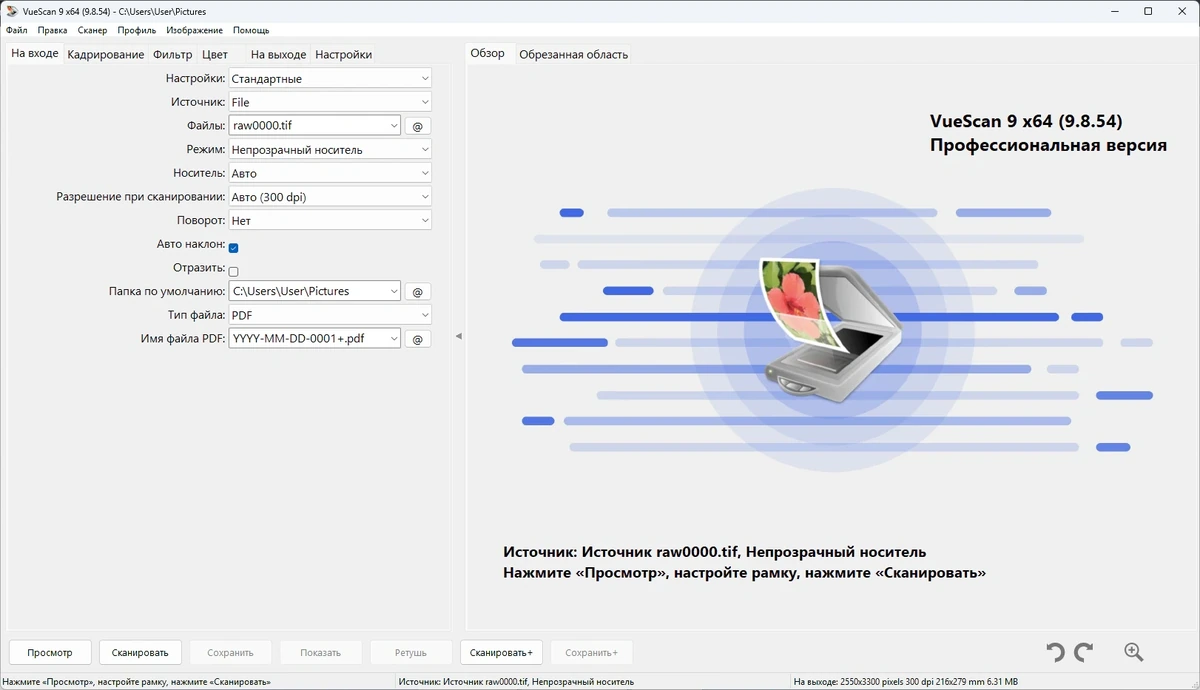Screen dimensions: 1200x690
Task: Expand the Файлы combo box raw0000.tif
Action: pos(394,126)
